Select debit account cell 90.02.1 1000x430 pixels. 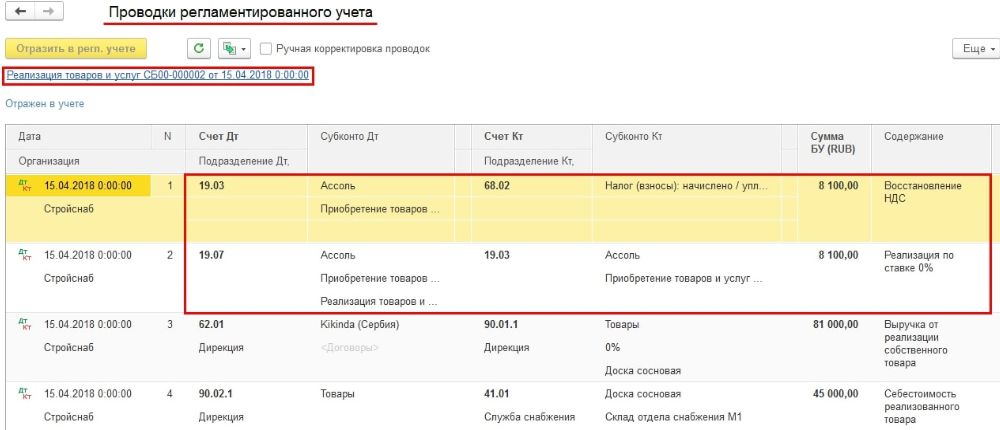216,394
